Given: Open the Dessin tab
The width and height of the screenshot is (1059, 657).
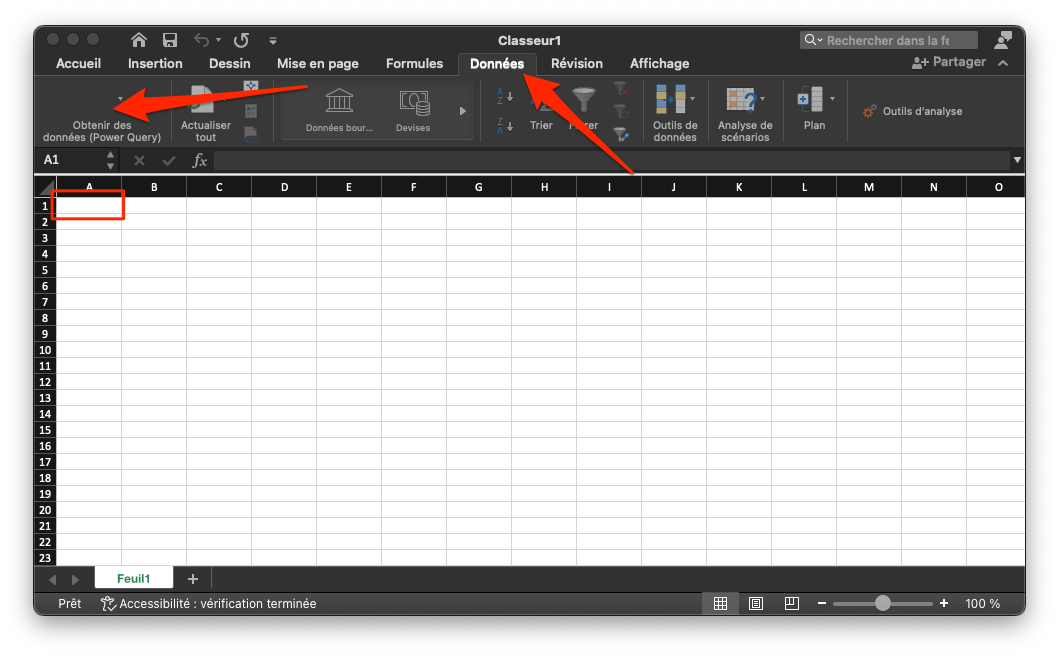Looking at the screenshot, I should pos(230,63).
